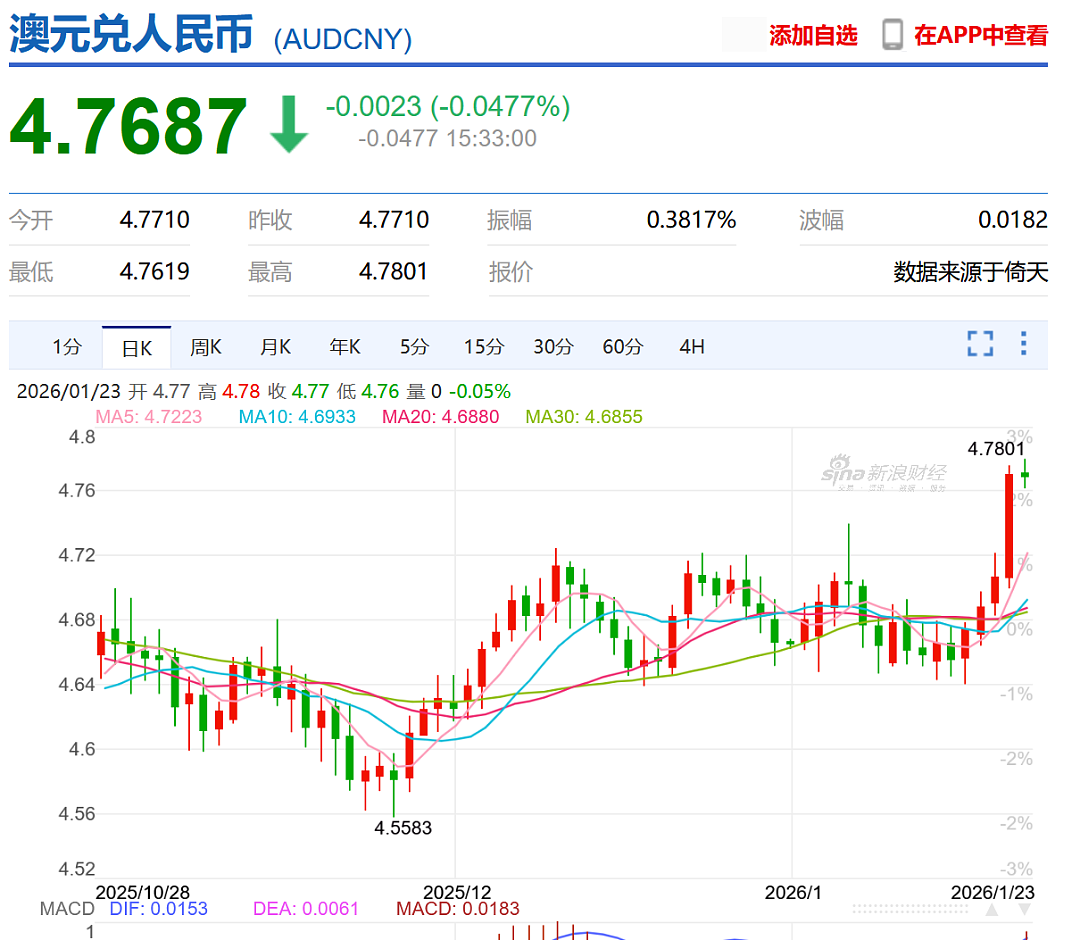This screenshot has height=940, width=1080.
Task: Click the 波幅 value 0.0182
Action: pos(1012,220)
